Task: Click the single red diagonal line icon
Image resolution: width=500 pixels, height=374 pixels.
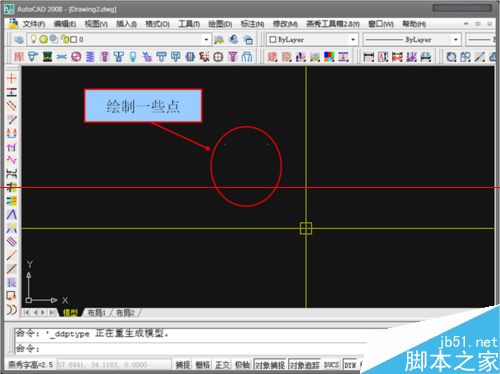Action: pos(11,256)
